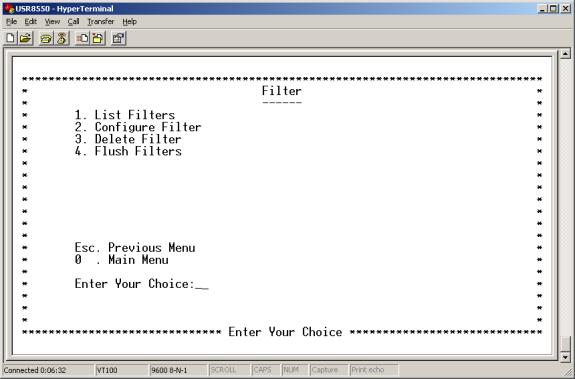The image size is (575, 379).
Task: Click the '1. List Filters' line
Action: pos(125,115)
